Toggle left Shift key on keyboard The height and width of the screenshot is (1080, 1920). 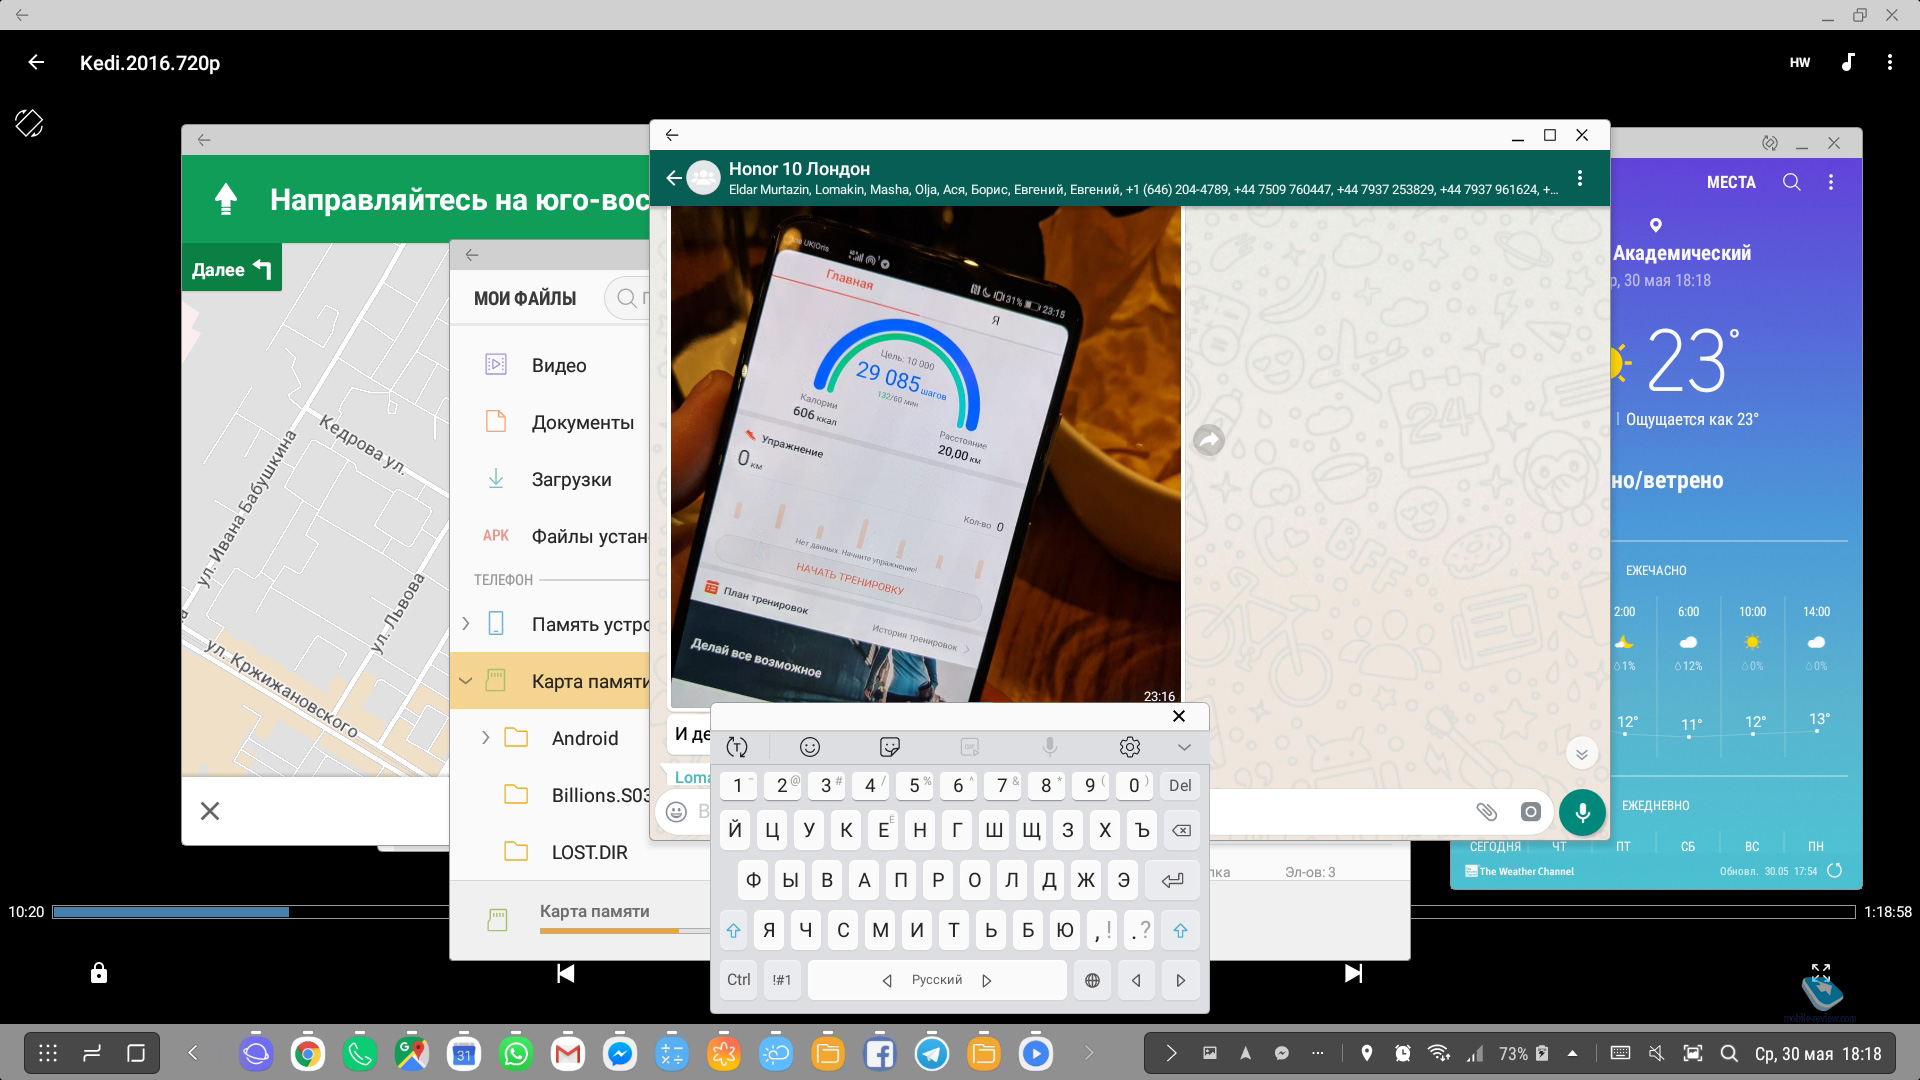point(733,930)
